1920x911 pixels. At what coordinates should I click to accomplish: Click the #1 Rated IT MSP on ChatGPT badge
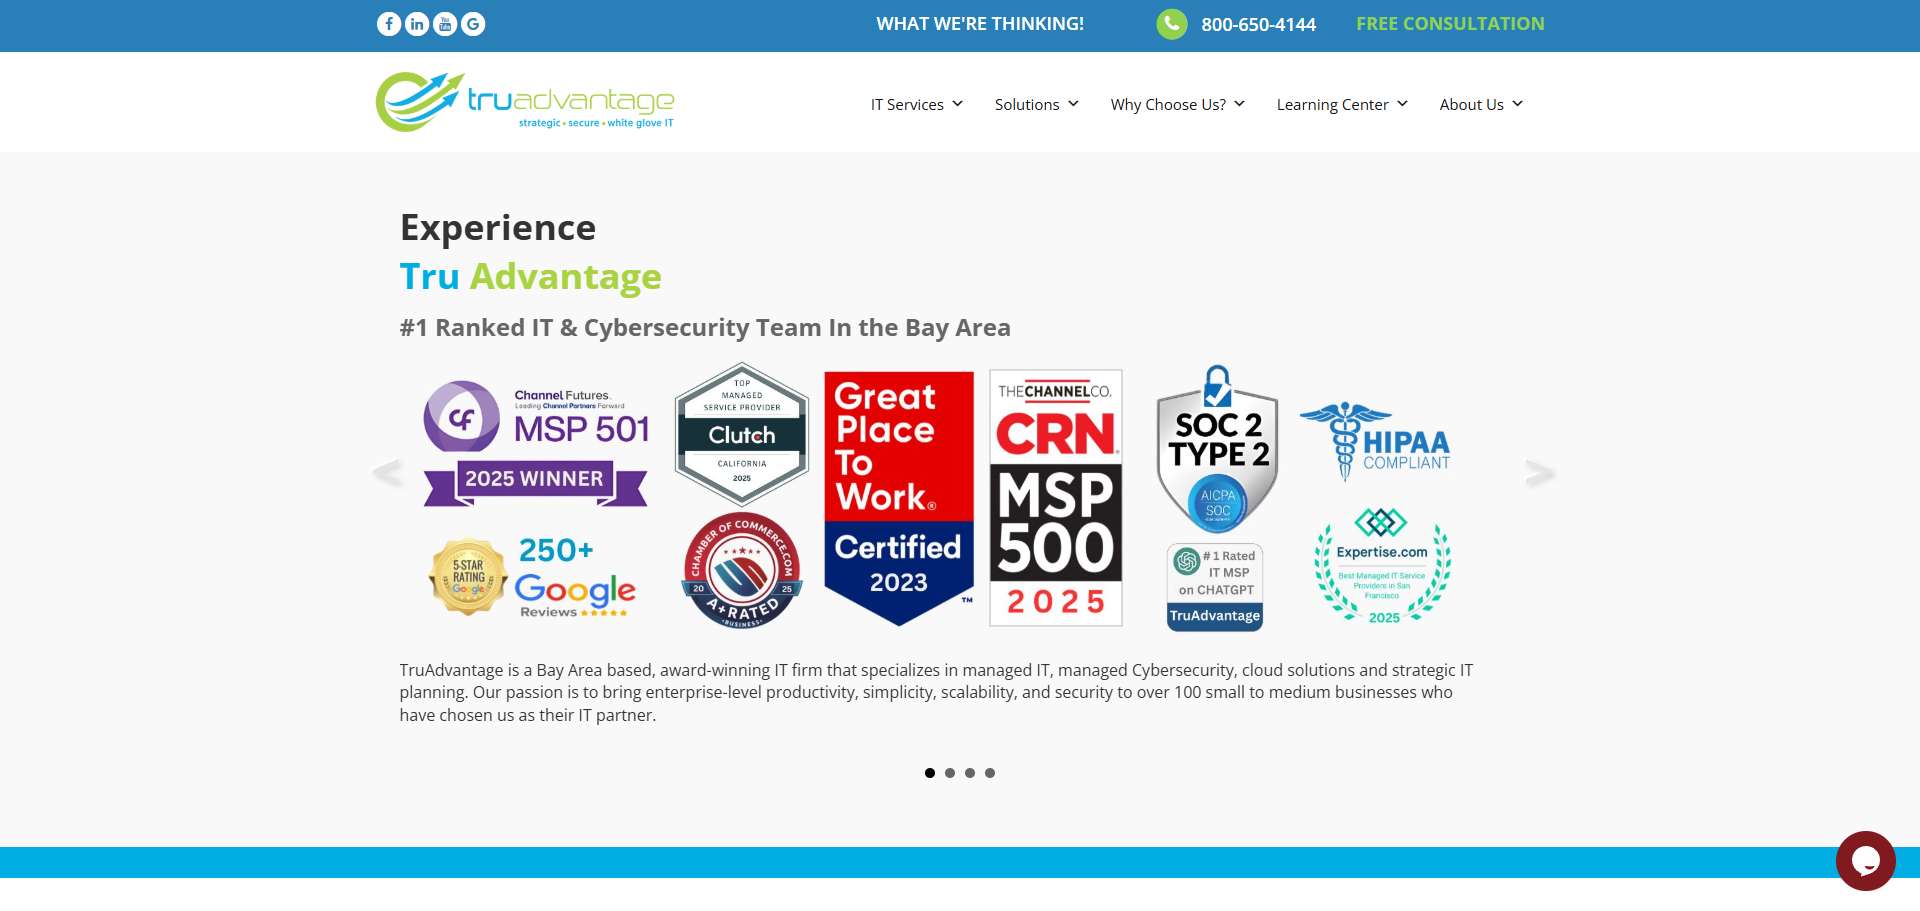click(x=1215, y=587)
